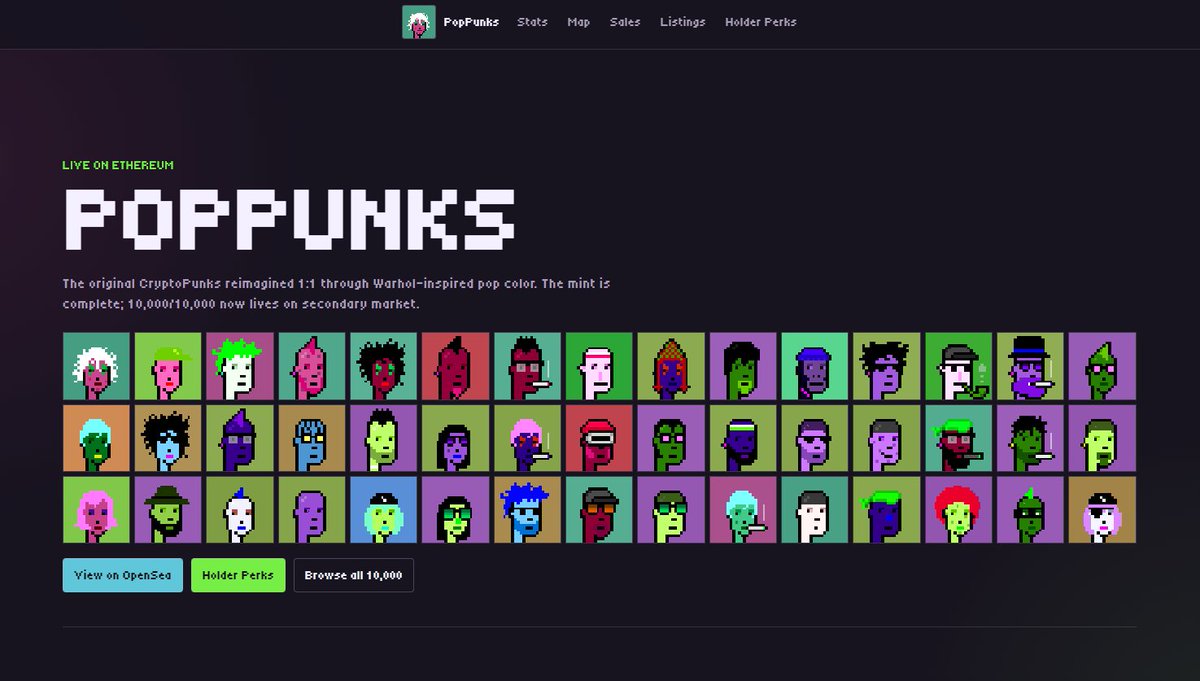Select blue punk with wild blue hair

click(x=527, y=510)
